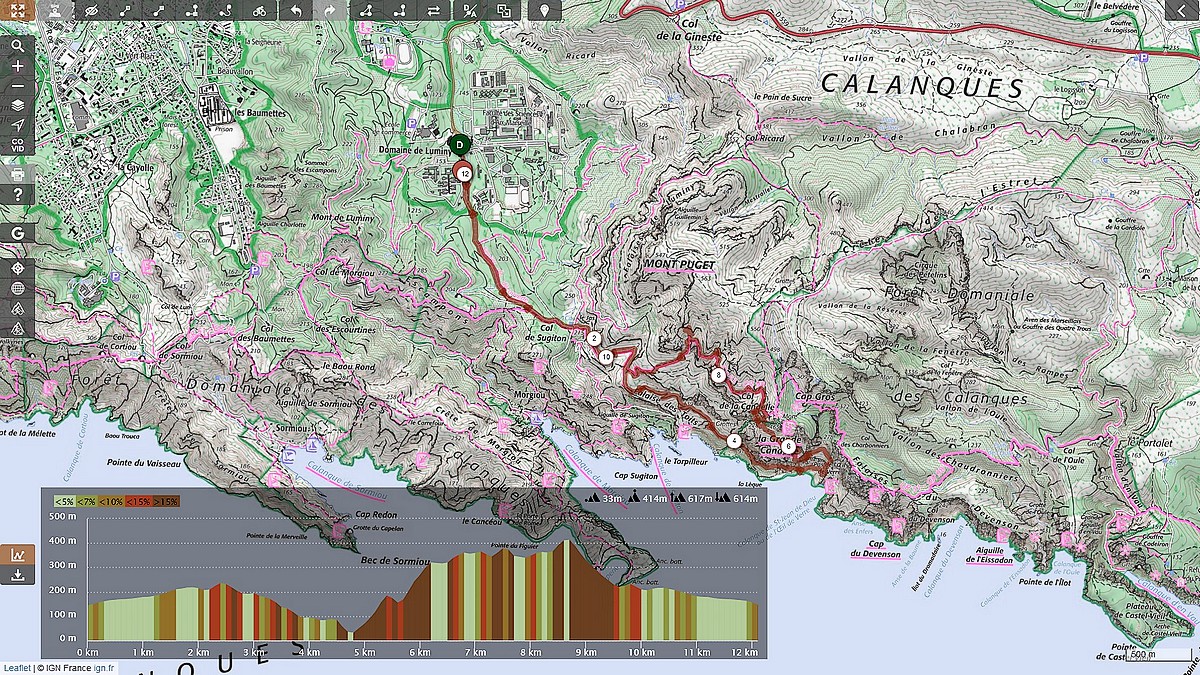Toggle track visibility with the crossed-eye icon
This screenshot has width=1200, height=675.
click(92, 11)
